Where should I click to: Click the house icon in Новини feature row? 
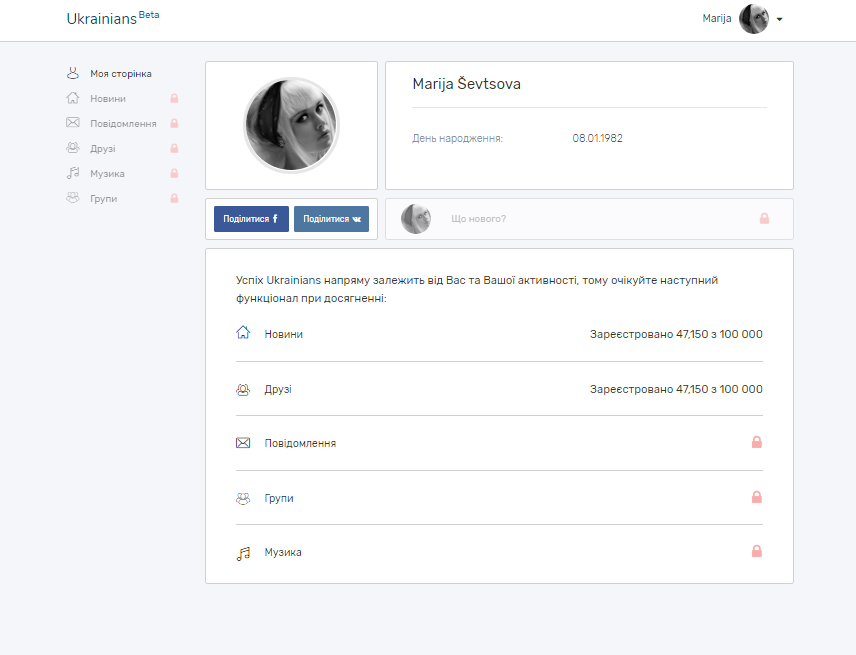(243, 332)
